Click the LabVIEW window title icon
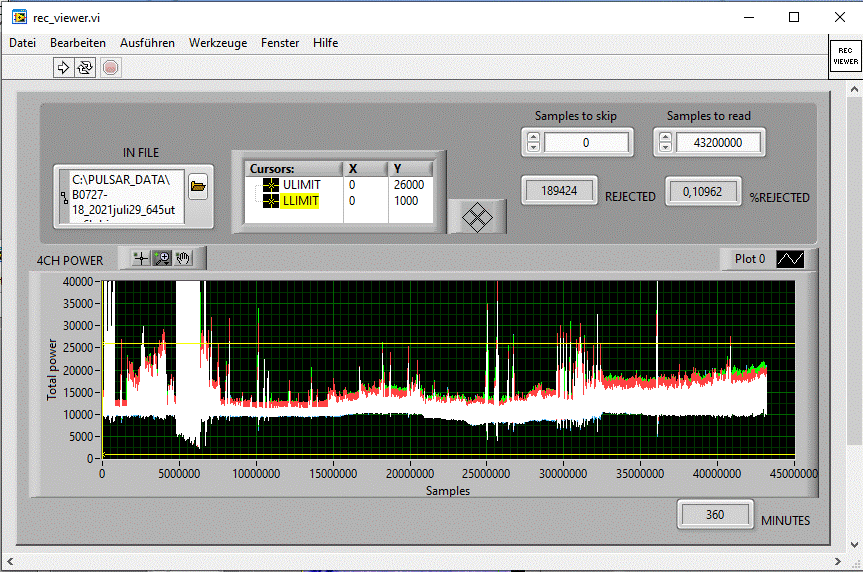Viewport: 863px width, 572px height. (x=19, y=17)
